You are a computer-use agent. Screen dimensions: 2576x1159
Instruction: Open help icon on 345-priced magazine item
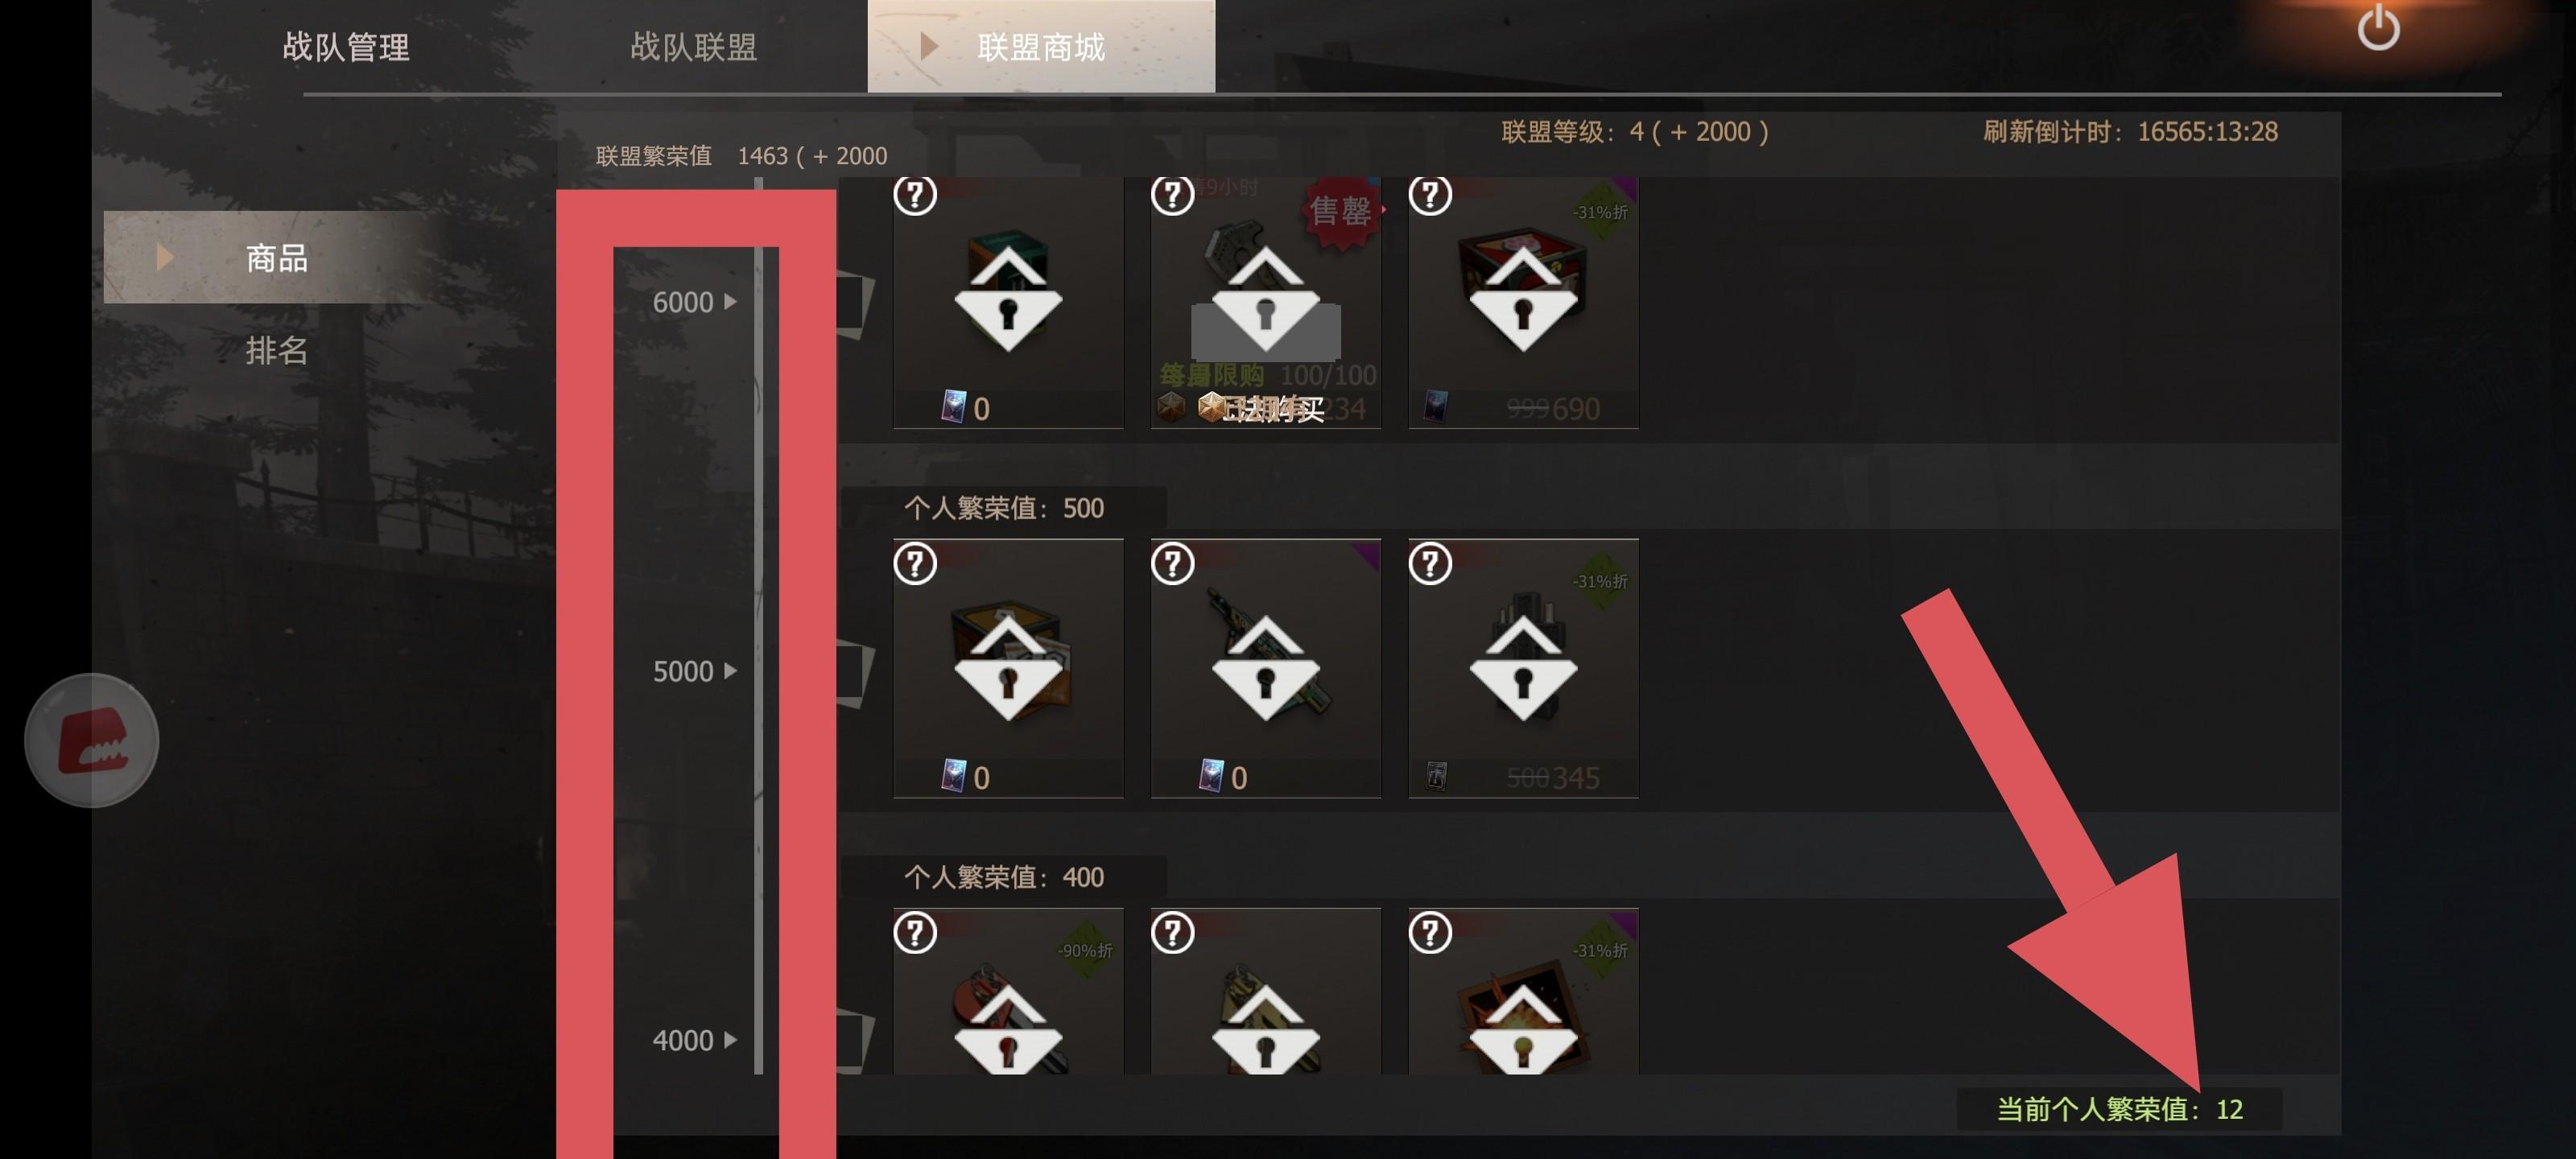[x=1430, y=563]
